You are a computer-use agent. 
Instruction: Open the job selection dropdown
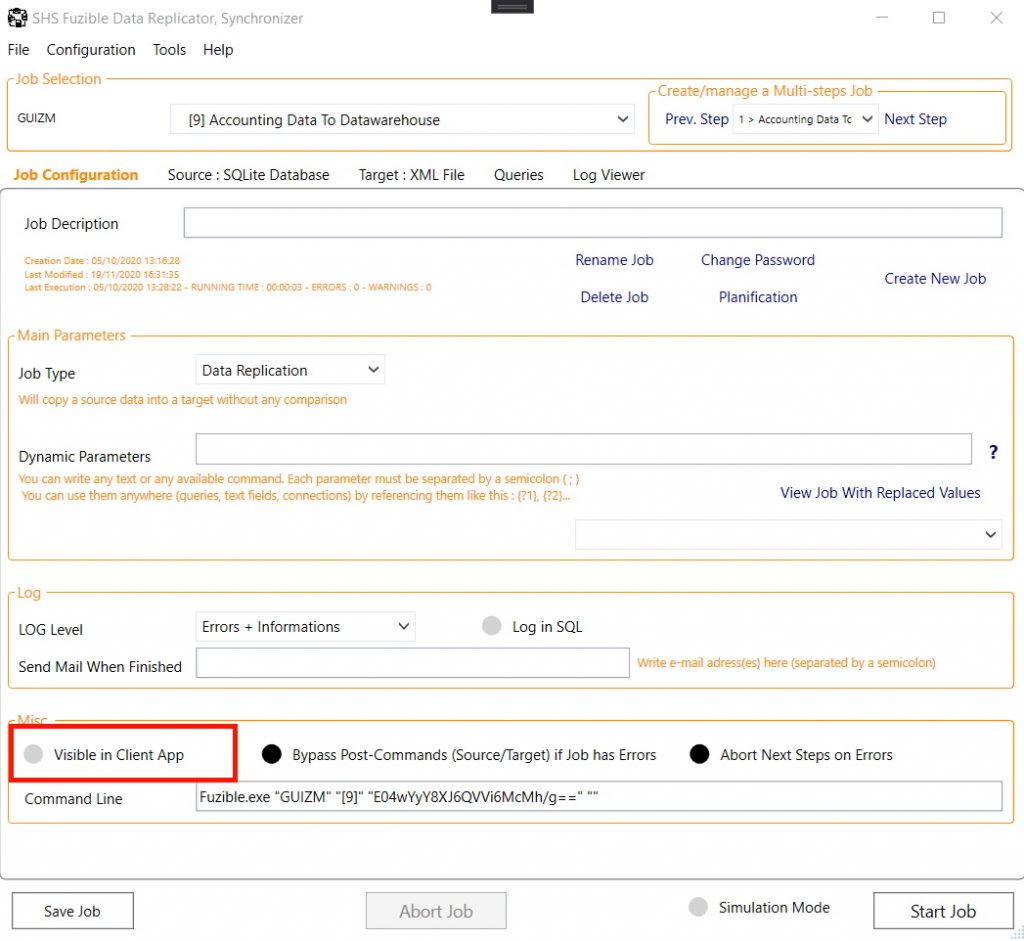click(x=402, y=120)
